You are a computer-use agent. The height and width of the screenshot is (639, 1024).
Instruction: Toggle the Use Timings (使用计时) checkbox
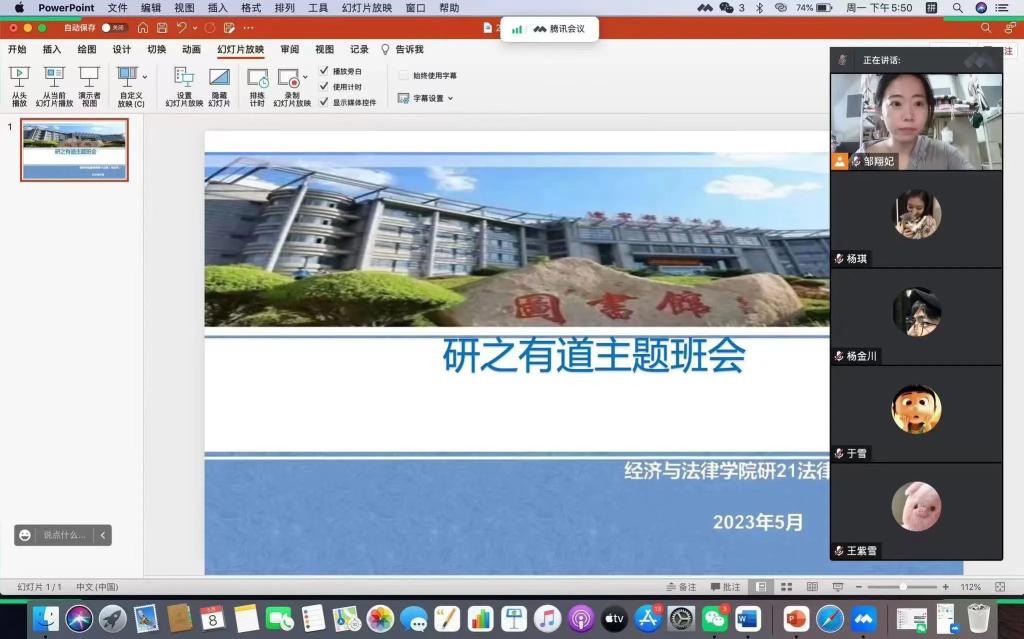click(324, 87)
